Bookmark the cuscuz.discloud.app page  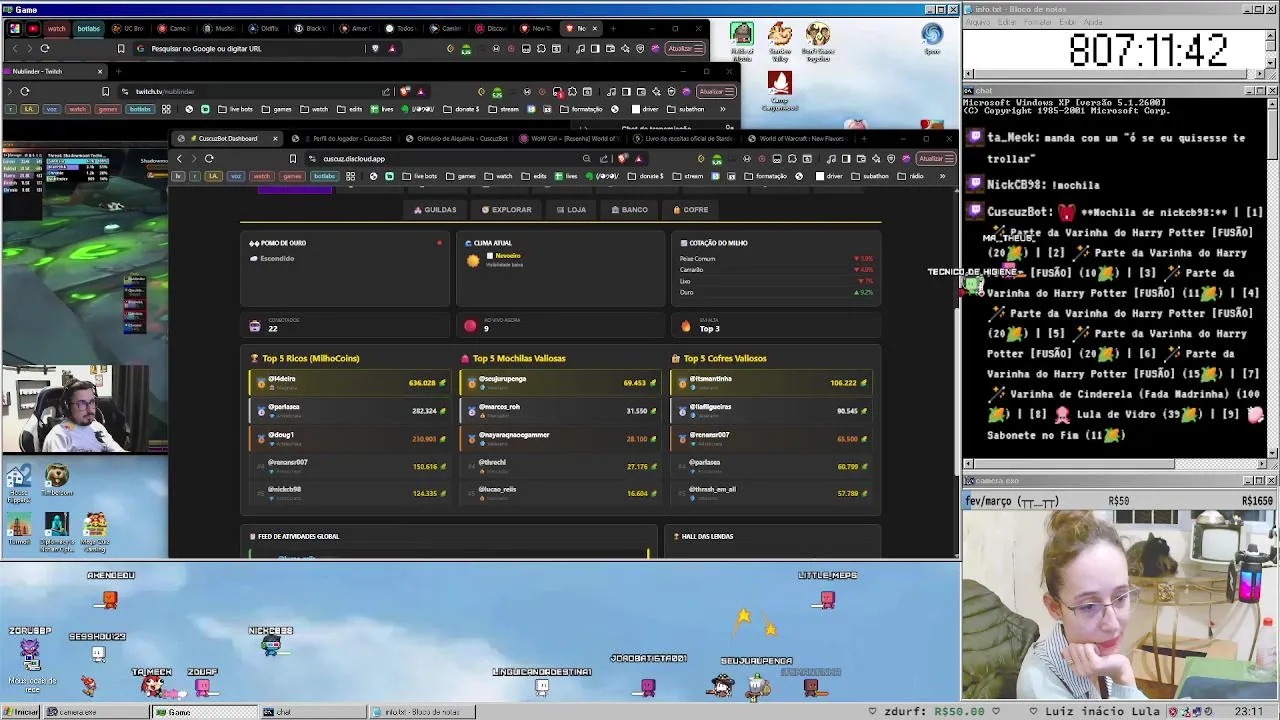(293, 159)
